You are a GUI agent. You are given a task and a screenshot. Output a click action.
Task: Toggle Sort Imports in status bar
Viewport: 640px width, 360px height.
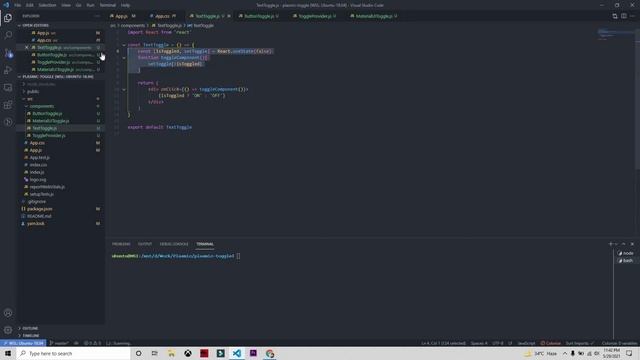pyautogui.click(x=579, y=343)
